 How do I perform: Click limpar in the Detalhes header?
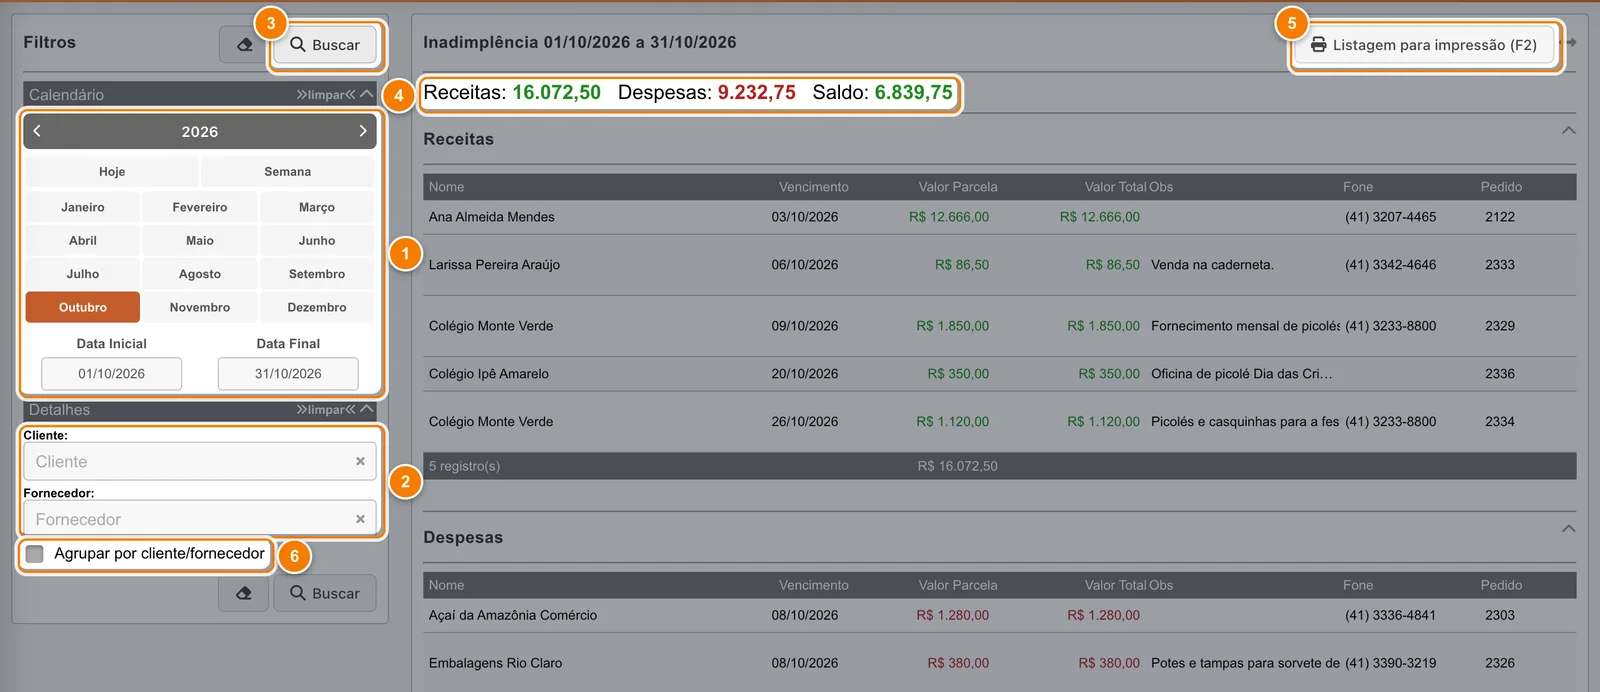pos(326,410)
